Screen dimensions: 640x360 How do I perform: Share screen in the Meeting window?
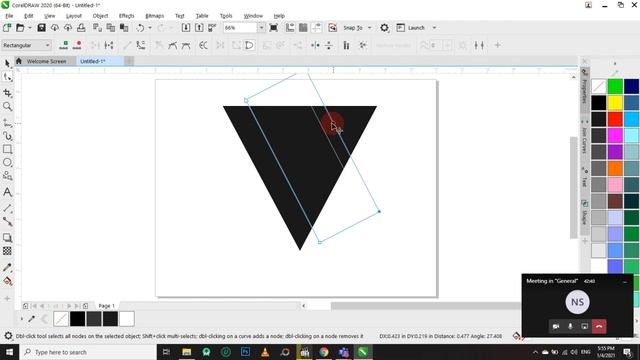[584, 327]
